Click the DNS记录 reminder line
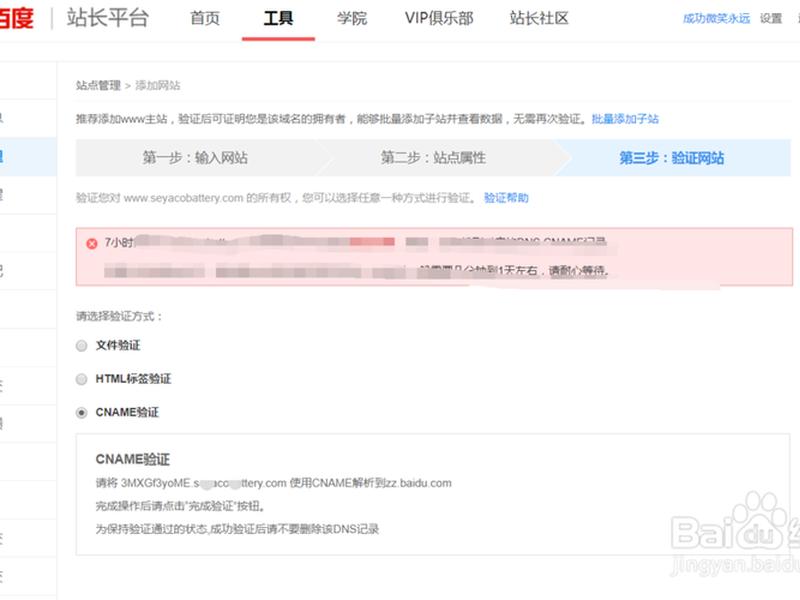Image resolution: width=800 pixels, height=600 pixels. pyautogui.click(x=237, y=529)
